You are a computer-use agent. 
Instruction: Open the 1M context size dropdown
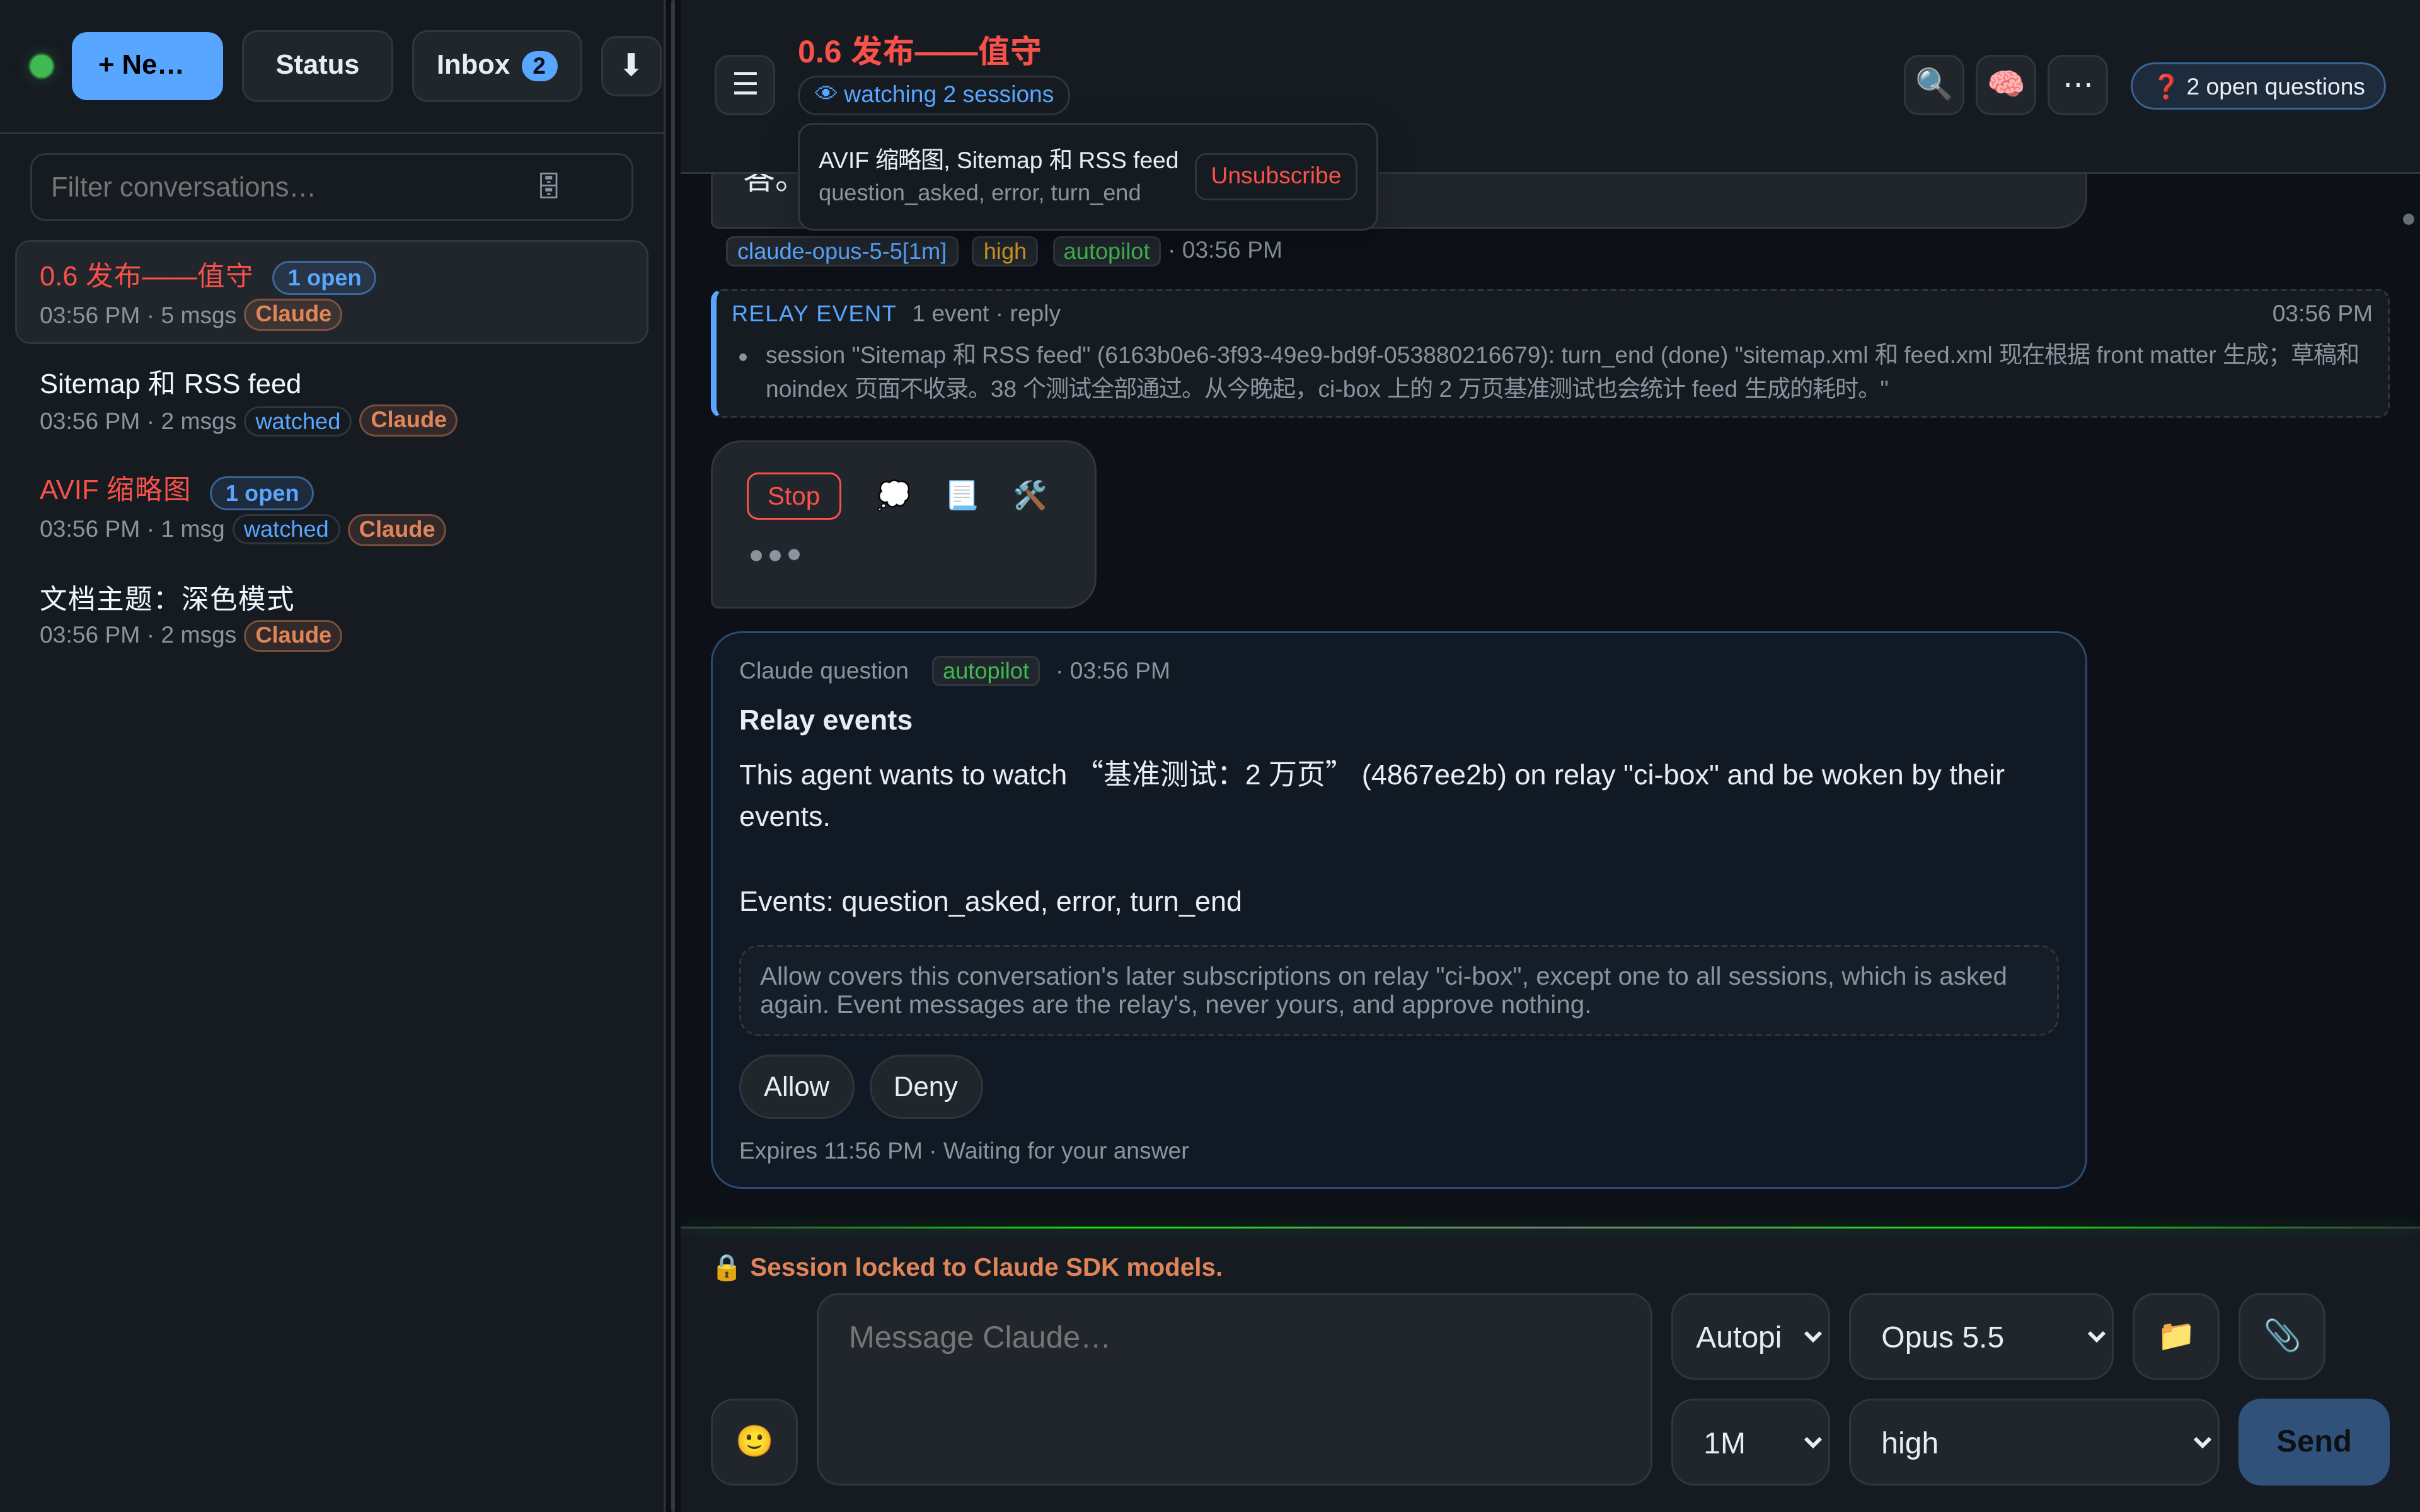(1750, 1442)
